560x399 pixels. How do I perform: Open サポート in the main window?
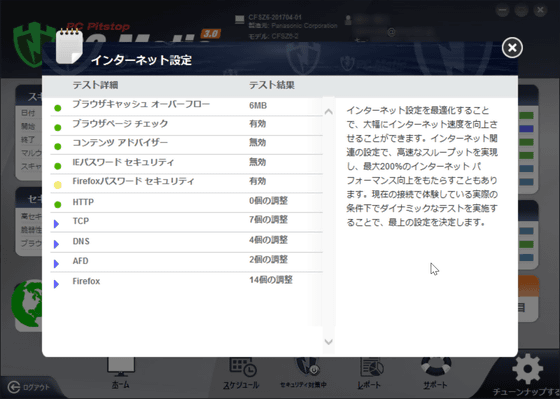click(435, 373)
